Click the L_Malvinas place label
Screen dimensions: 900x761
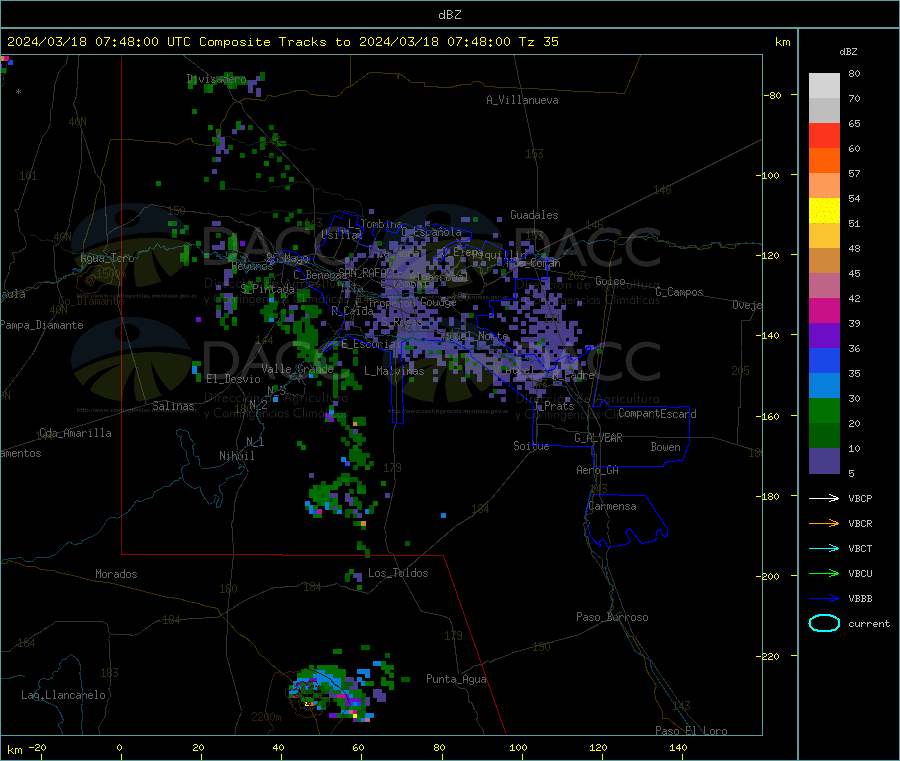click(394, 371)
